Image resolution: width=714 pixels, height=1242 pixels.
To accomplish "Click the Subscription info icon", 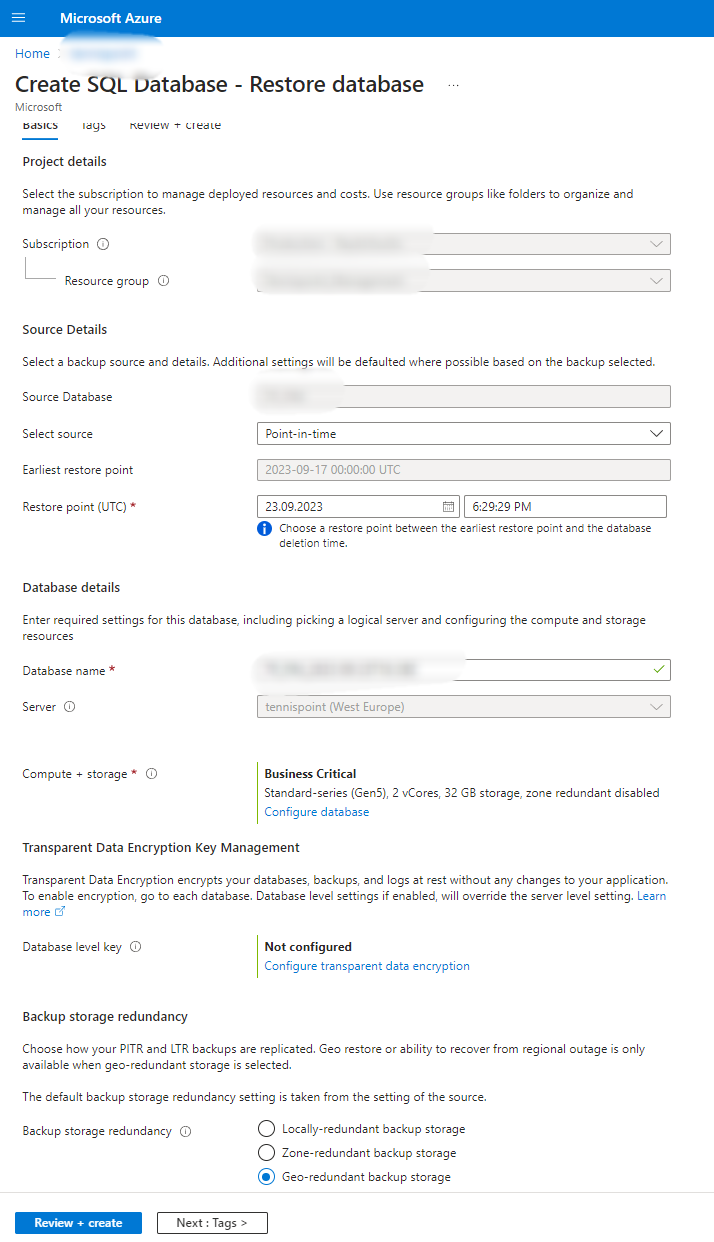I will pyautogui.click(x=104, y=243).
